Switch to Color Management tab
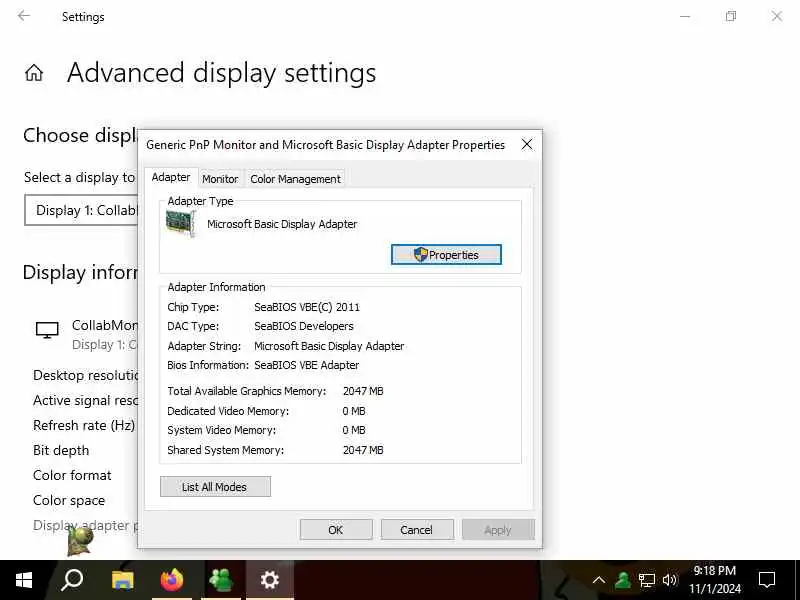This screenshot has width=800, height=600. click(295, 179)
